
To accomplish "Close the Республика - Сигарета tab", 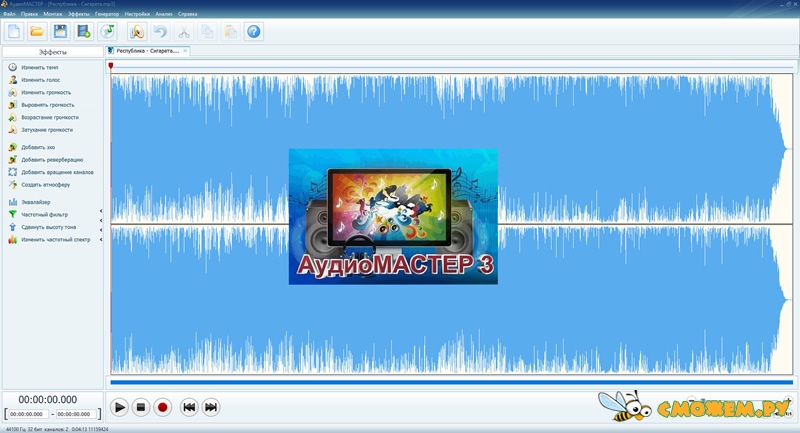I will coord(185,50).
